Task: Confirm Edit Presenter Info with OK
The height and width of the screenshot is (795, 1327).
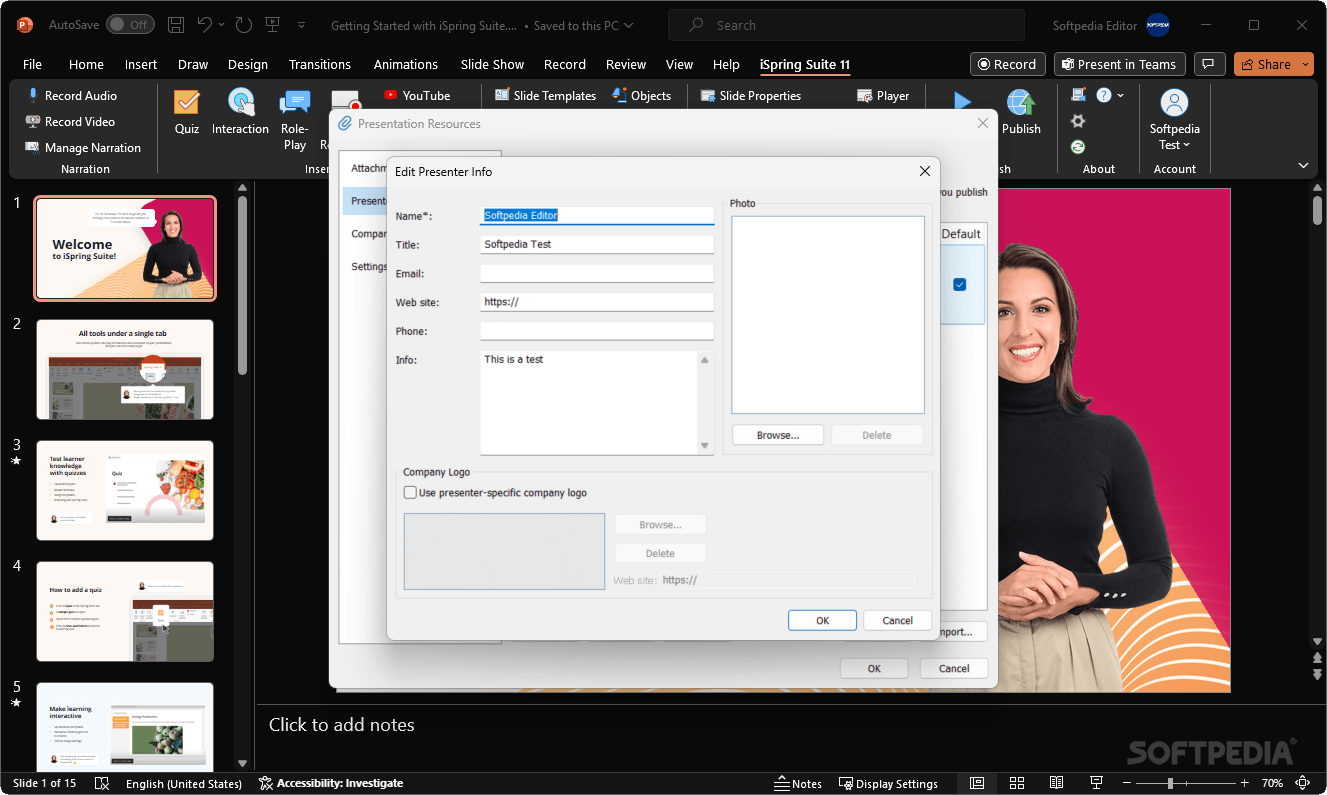Action: [822, 620]
